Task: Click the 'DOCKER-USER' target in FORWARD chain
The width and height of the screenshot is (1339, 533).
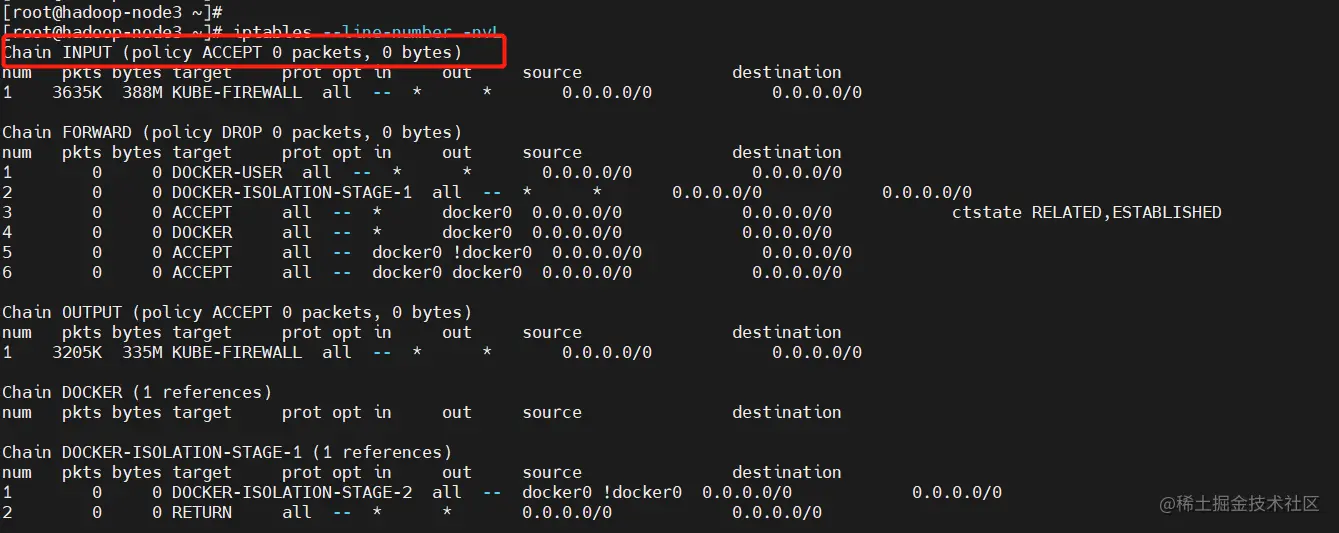Action: point(227,172)
